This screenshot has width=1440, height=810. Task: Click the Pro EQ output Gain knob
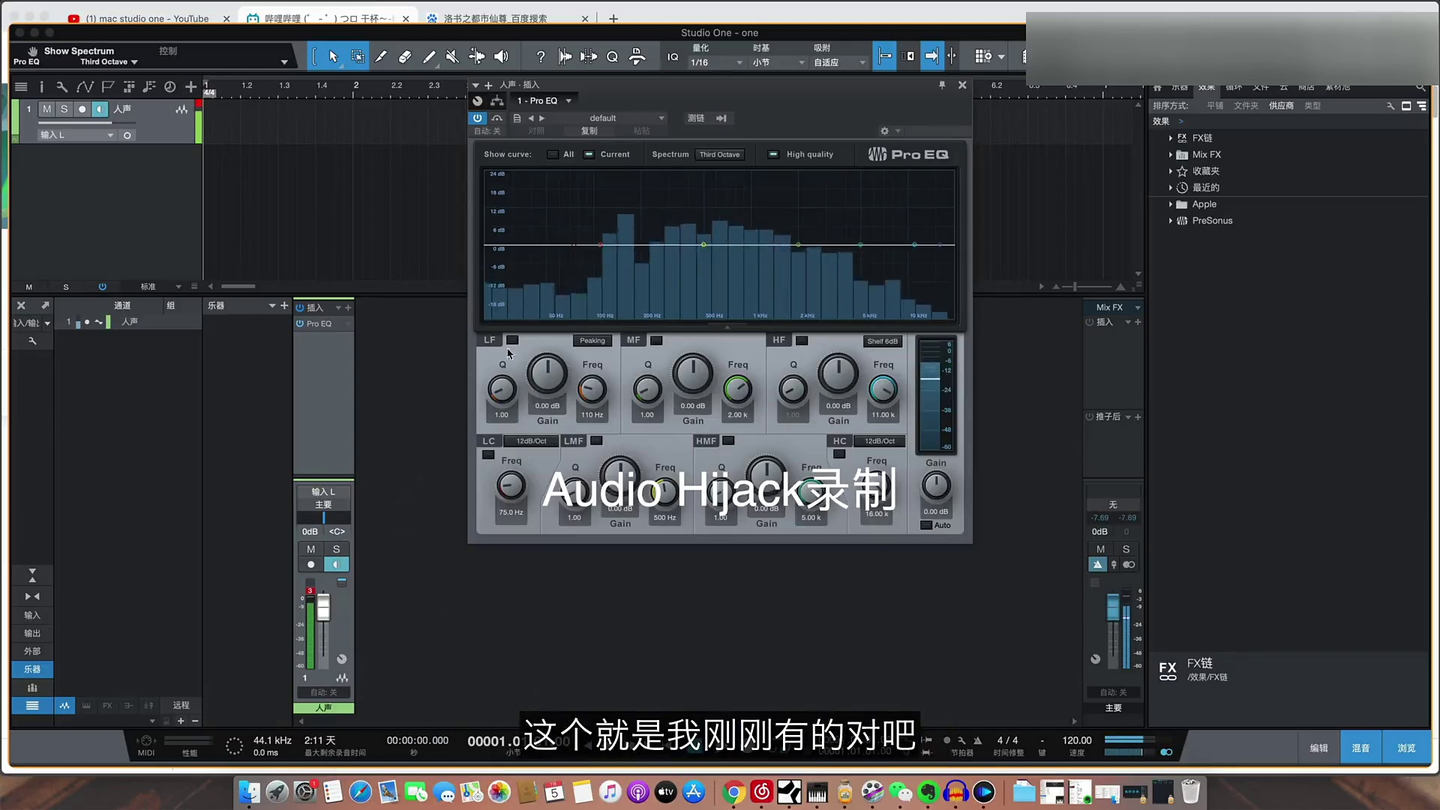point(936,486)
